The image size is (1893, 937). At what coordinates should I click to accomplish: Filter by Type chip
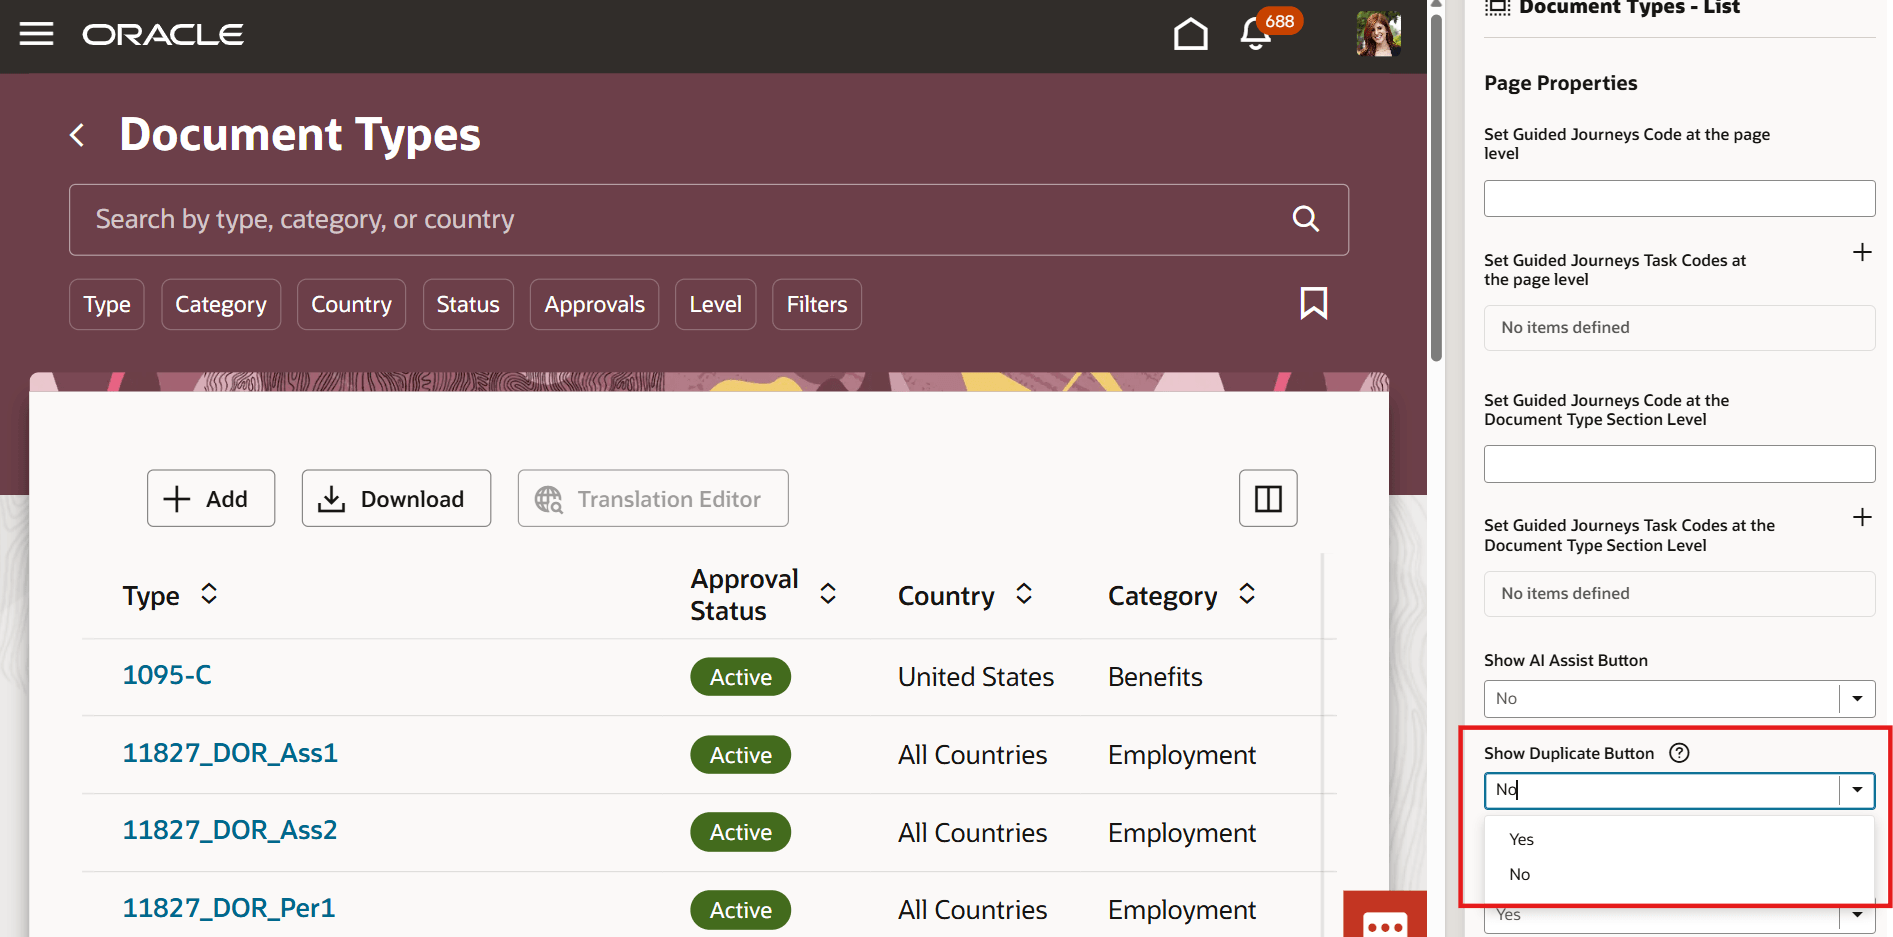[107, 304]
